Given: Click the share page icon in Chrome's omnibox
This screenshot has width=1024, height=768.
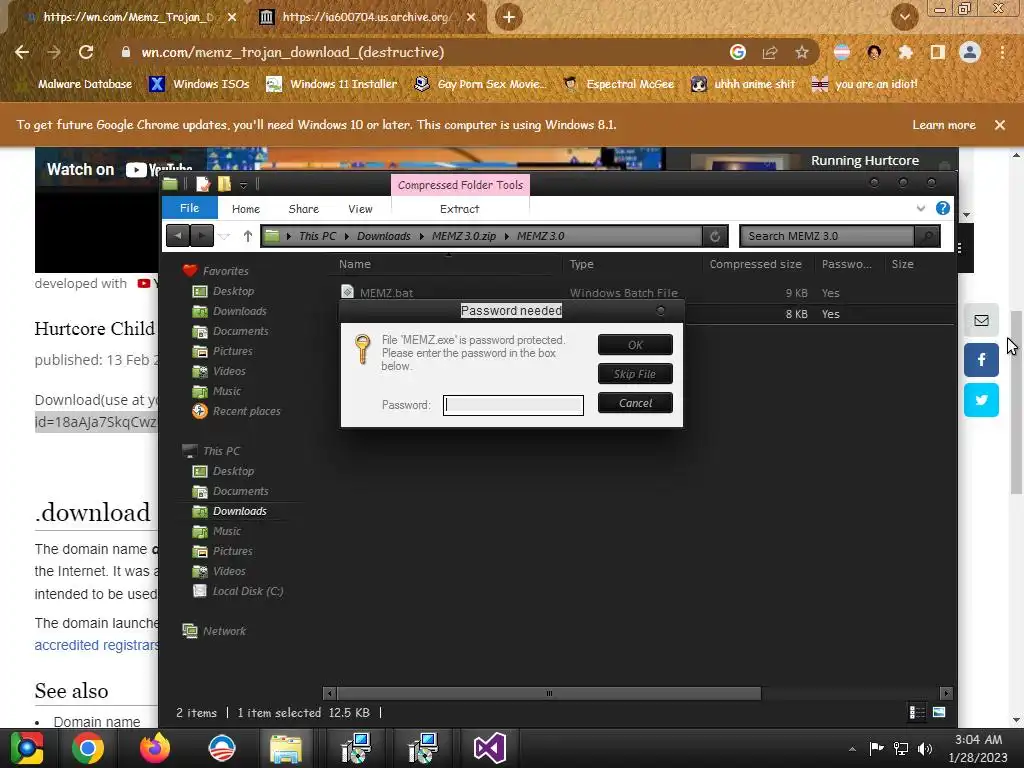Looking at the screenshot, I should (x=770, y=52).
